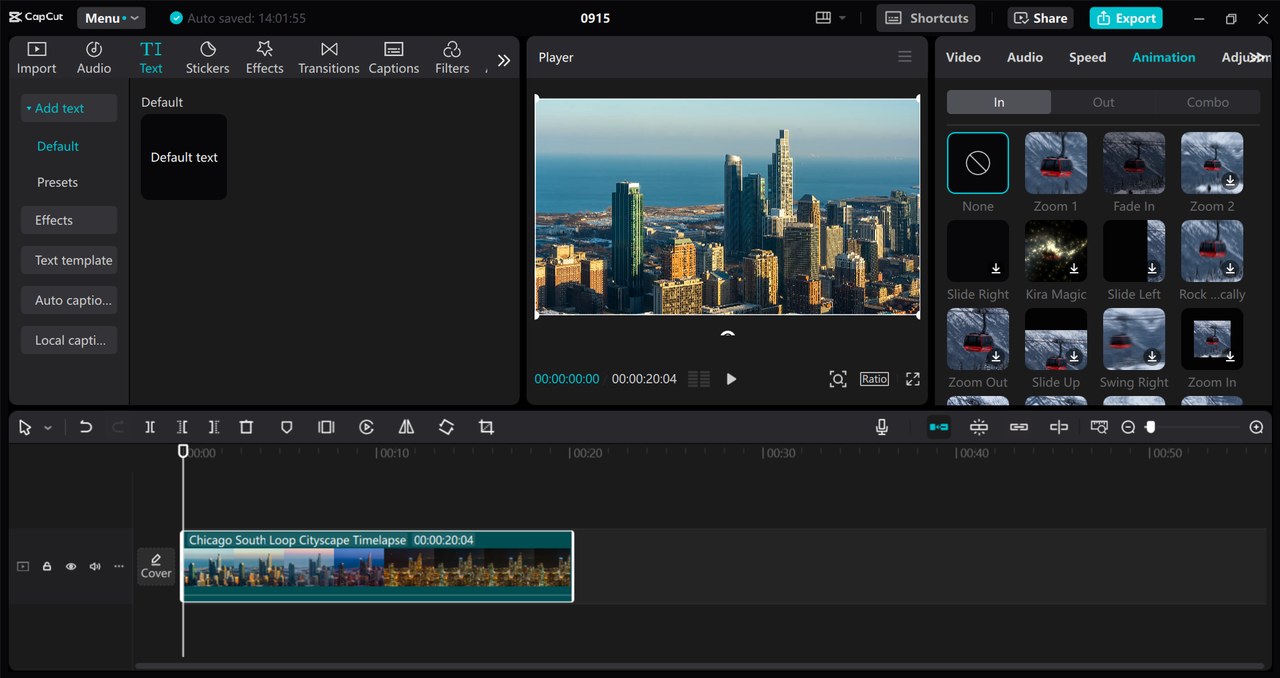The image size is (1280, 678).
Task: Open Text template category
Action: click(69, 260)
